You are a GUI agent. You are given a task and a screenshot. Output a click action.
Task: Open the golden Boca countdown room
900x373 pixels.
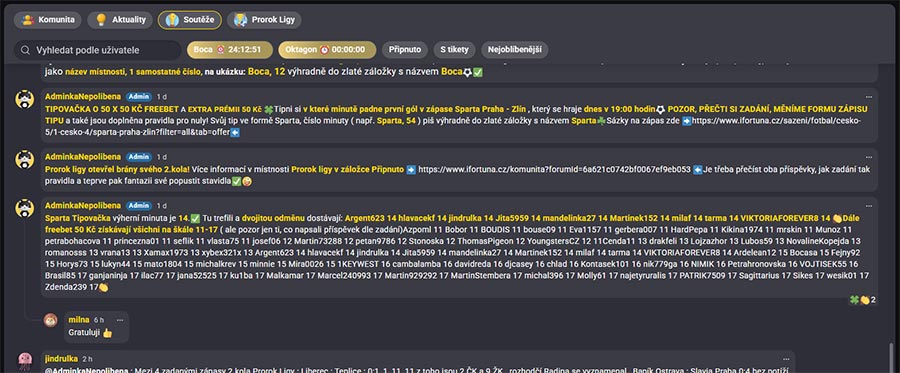pyautogui.click(x=230, y=50)
